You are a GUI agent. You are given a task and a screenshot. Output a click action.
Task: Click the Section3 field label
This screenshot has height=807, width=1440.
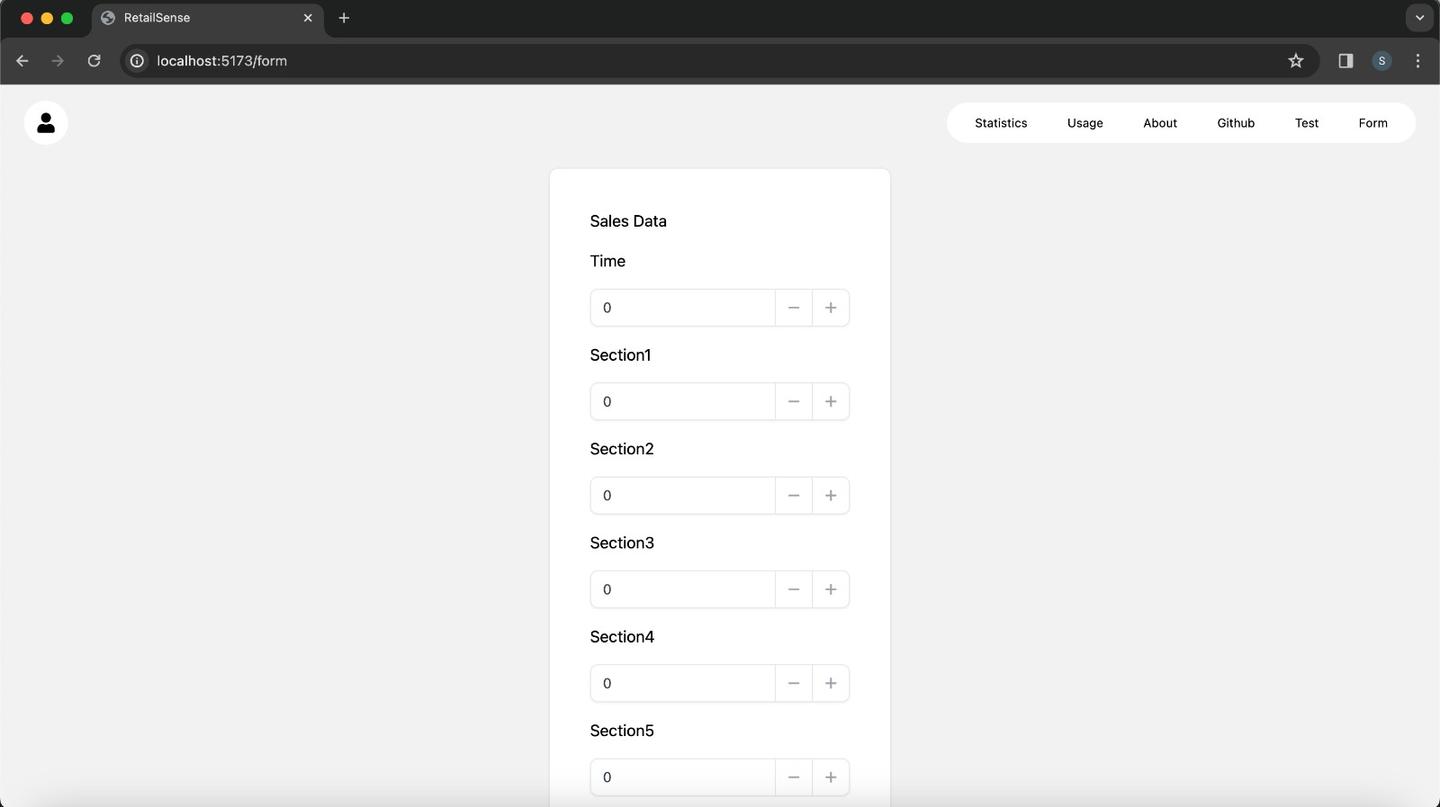[622, 543]
